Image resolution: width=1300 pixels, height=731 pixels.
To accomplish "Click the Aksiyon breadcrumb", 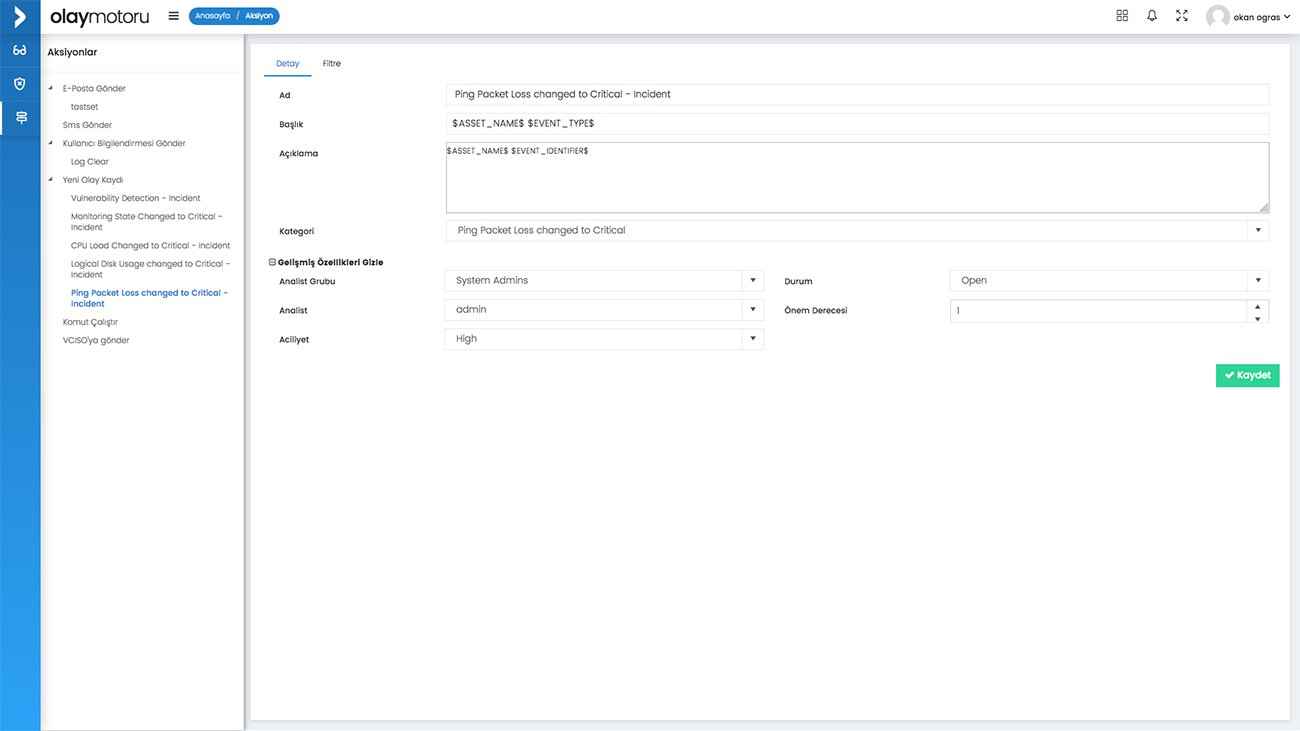I will pos(259,16).
